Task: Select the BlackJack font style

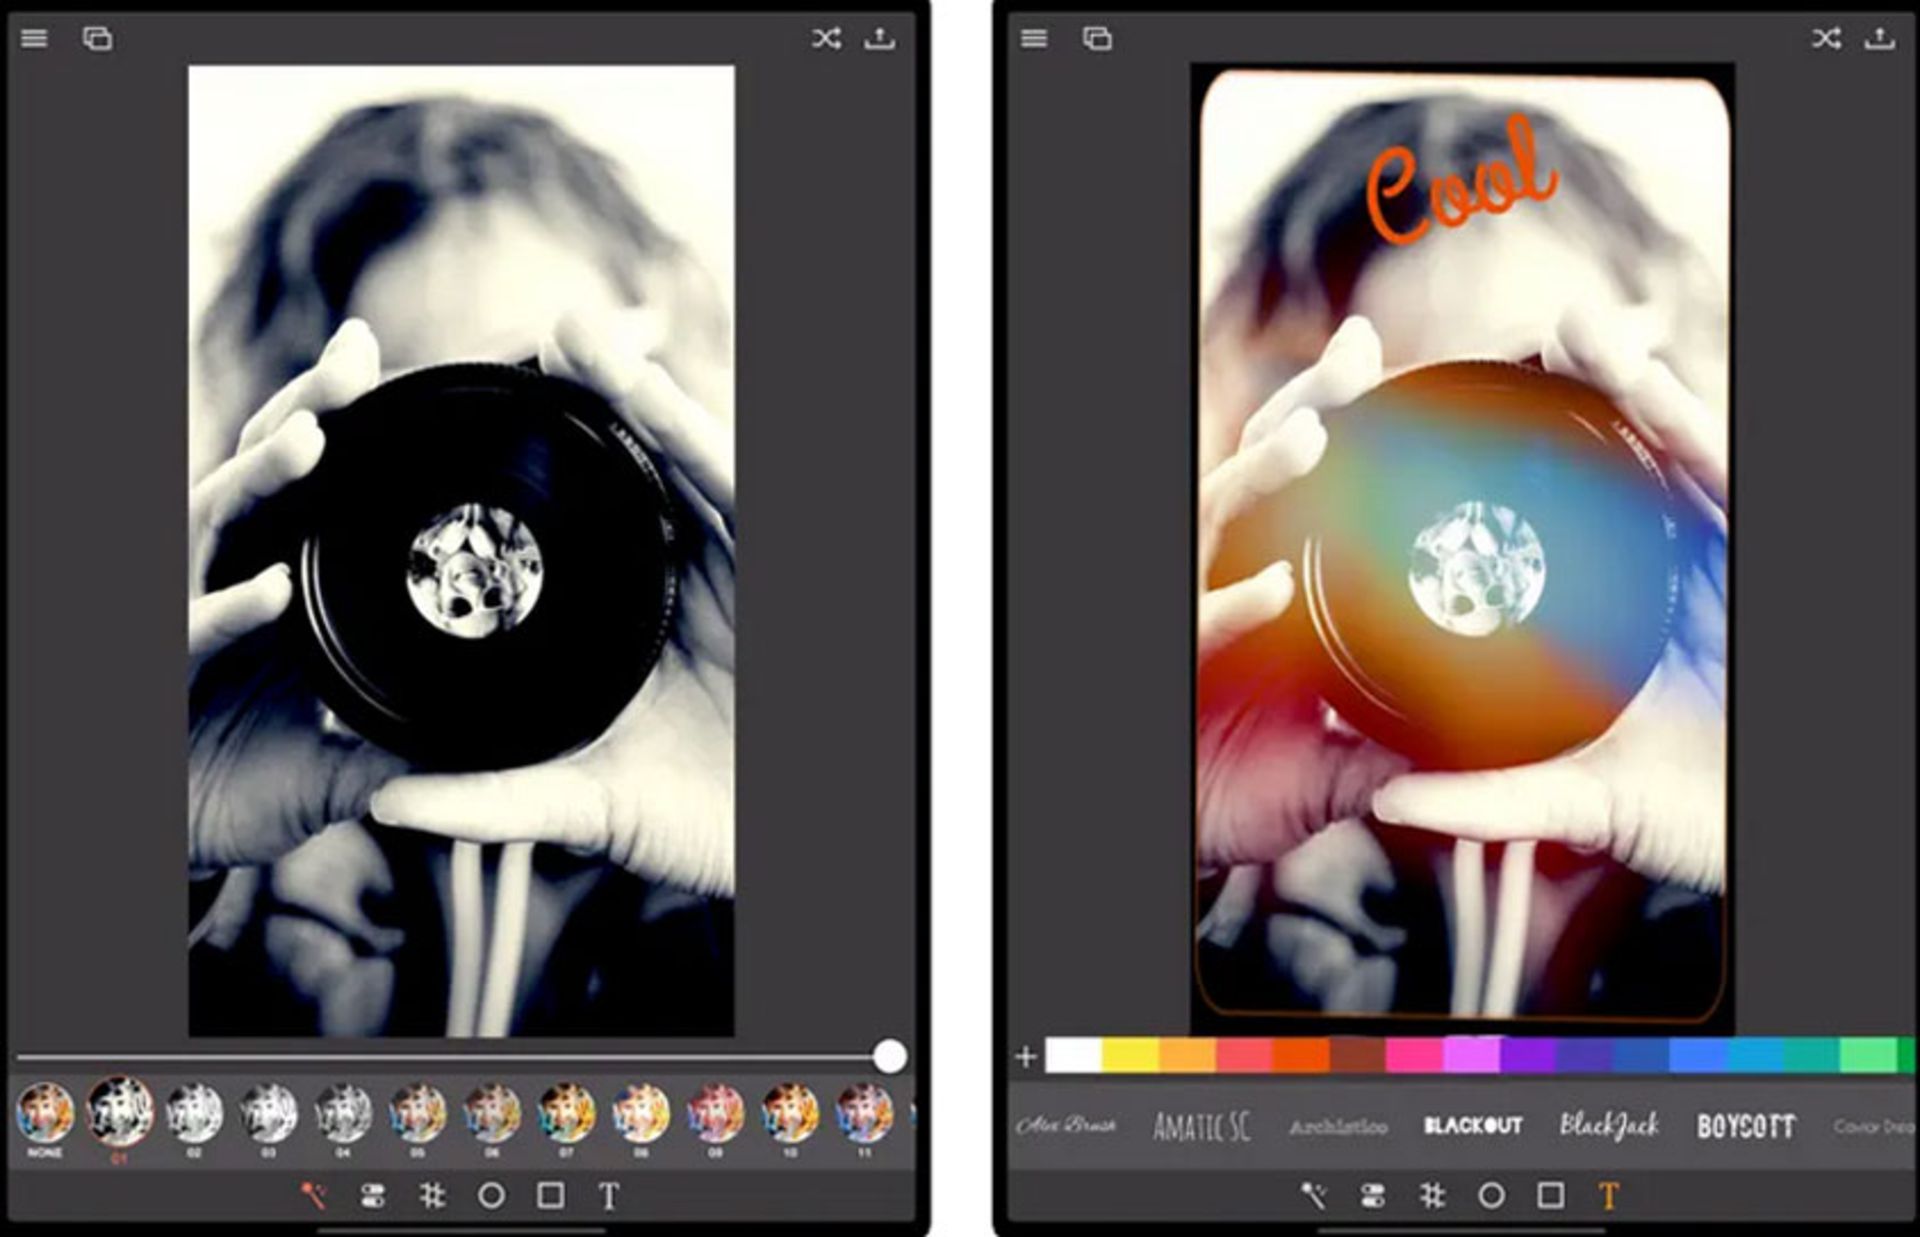Action: pyautogui.click(x=1608, y=1126)
